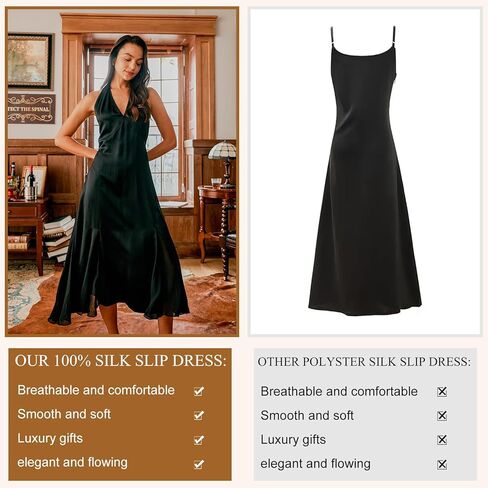The width and height of the screenshot is (488, 488).
Task: Click the X box beside polyester Luxury gifts
Action: click(442, 440)
